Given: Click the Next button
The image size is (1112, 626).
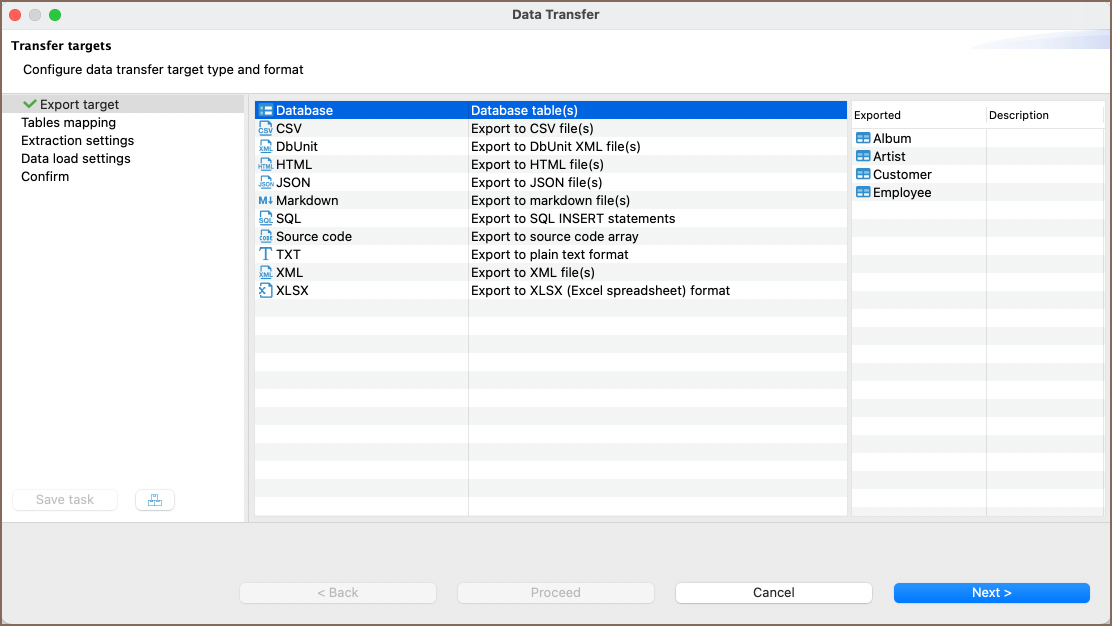Looking at the screenshot, I should [x=991, y=593].
